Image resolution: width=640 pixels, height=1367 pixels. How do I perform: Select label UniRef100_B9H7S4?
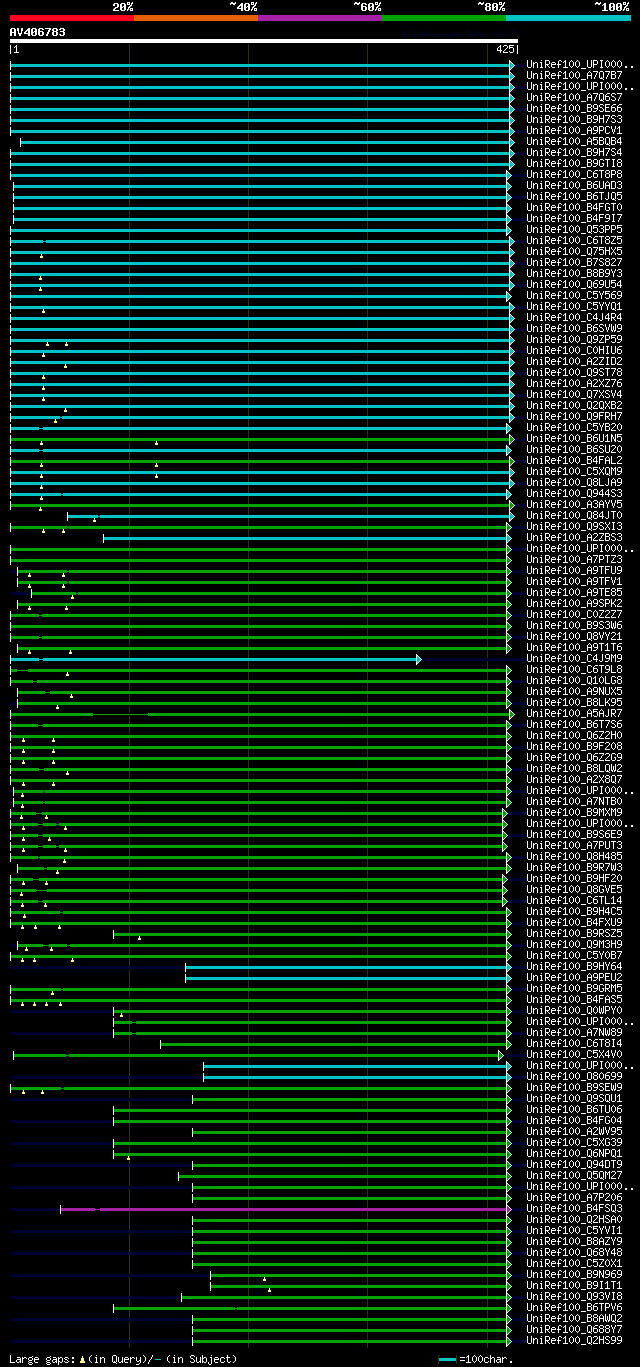tap(574, 153)
